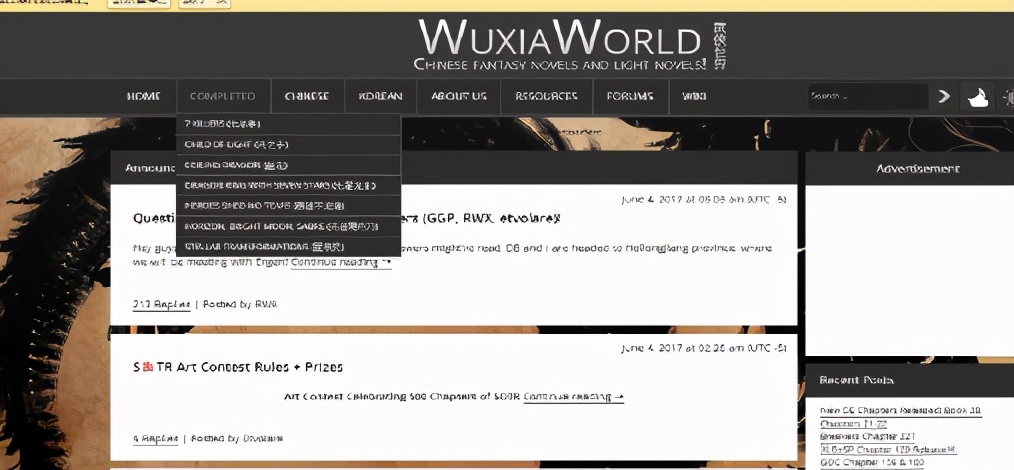Choose Stellar Transformations from the list
Image resolution: width=1014 pixels, height=470 pixels.
288,247
